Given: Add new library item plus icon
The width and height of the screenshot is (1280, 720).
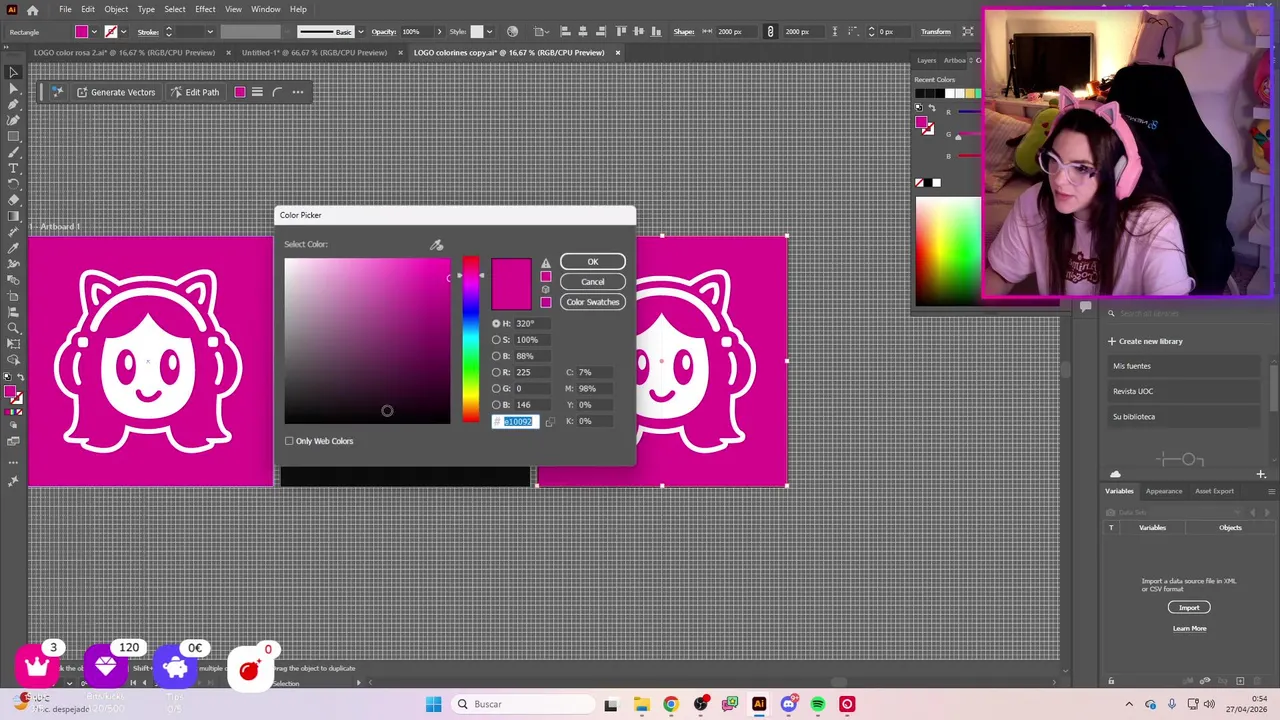Looking at the screenshot, I should pos(1261,474).
